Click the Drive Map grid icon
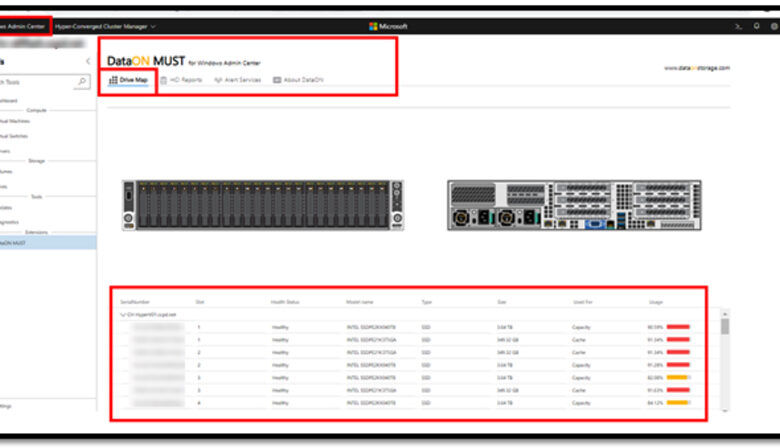Viewport: 780px width, 448px height. tap(113, 80)
